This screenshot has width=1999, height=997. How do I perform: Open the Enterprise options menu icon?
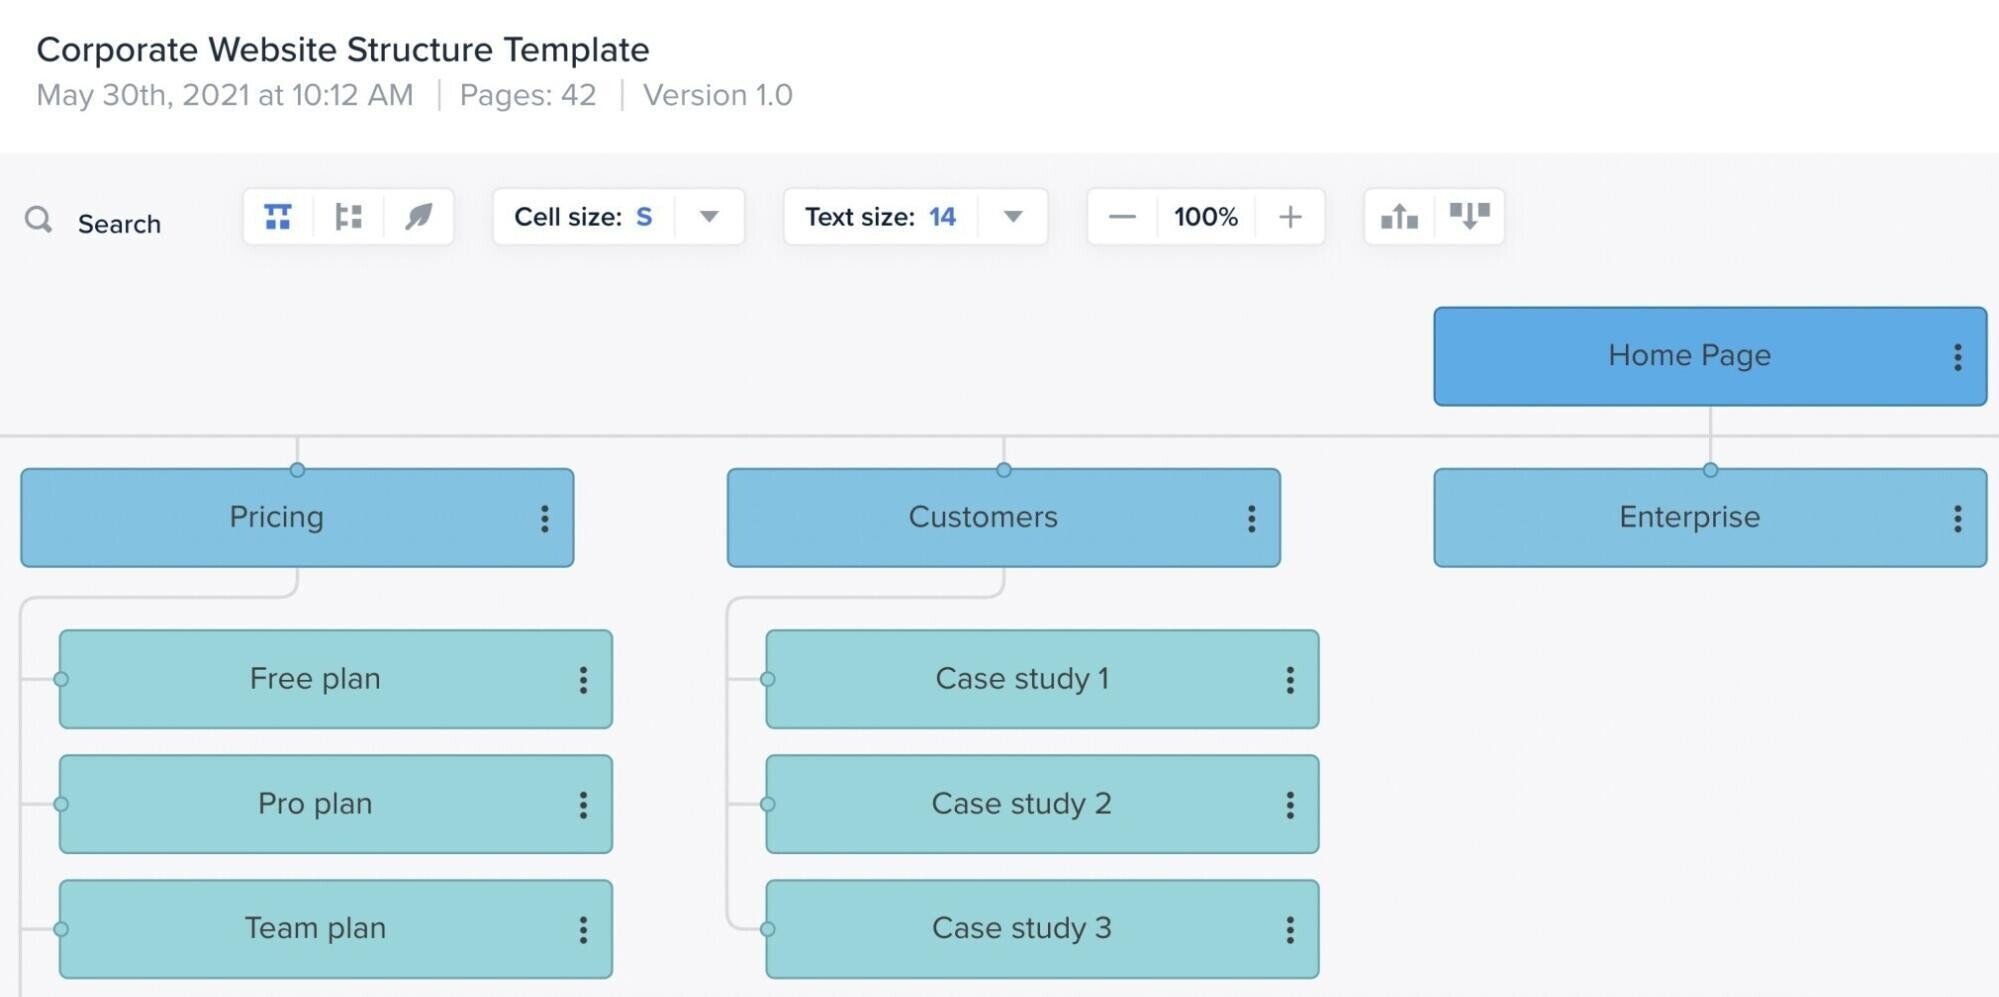coord(1958,517)
